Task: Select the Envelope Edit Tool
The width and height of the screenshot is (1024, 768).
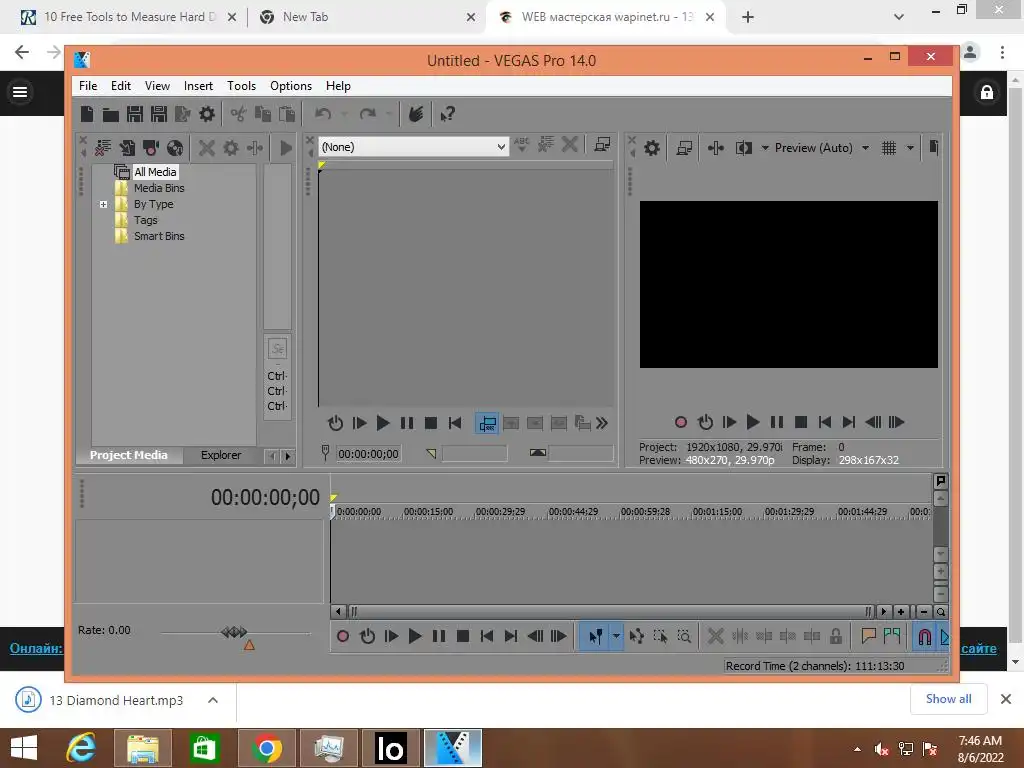Action: click(x=636, y=636)
